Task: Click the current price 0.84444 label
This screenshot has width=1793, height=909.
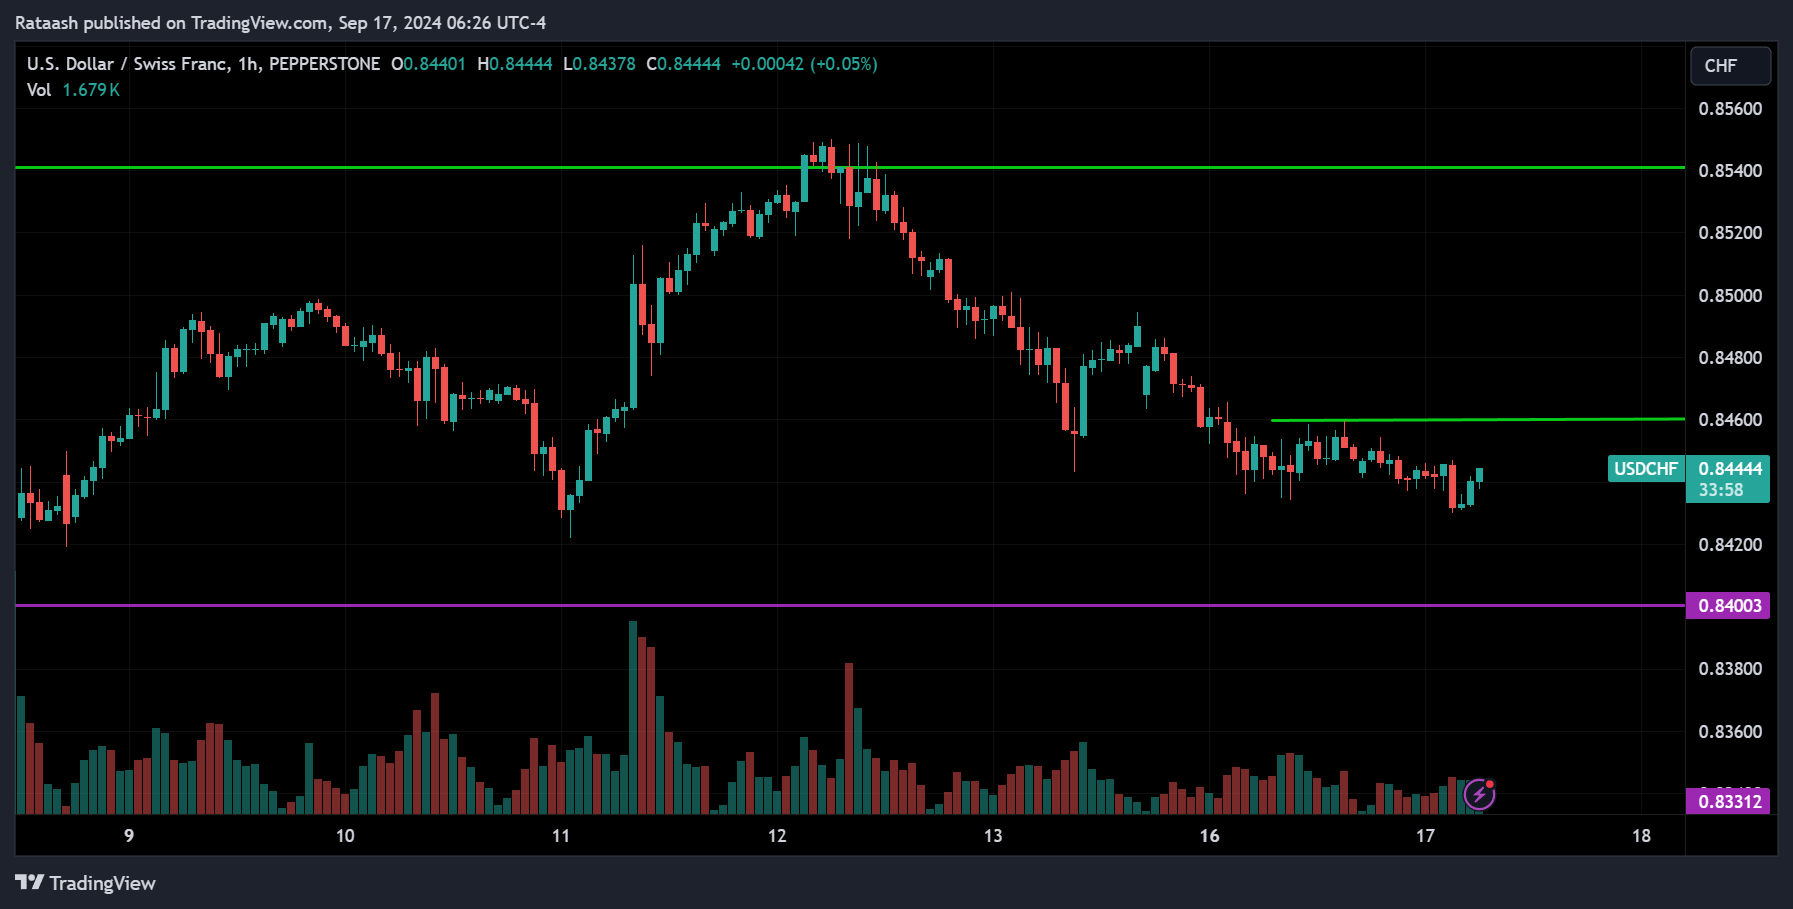Action: coord(1730,469)
